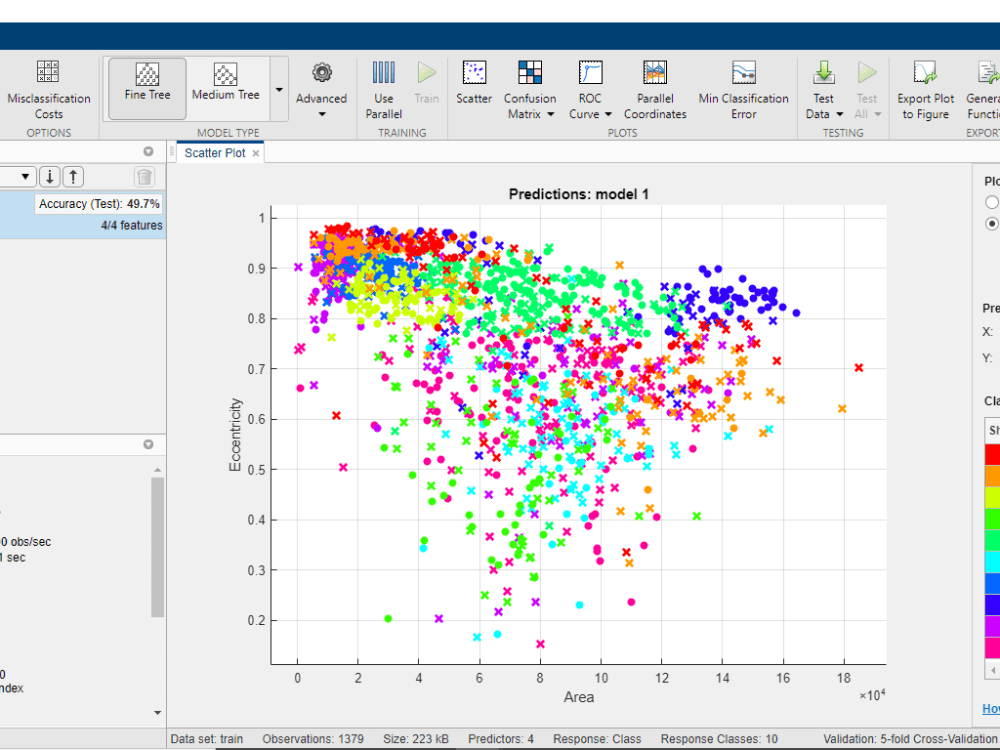
Task: Sort models using the down-arrow button
Action: tap(49, 176)
